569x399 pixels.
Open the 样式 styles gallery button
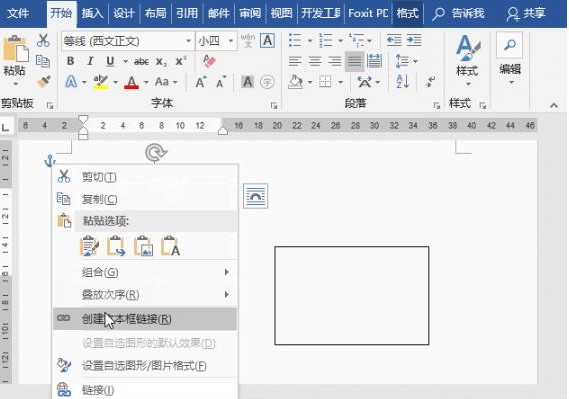[467, 60]
